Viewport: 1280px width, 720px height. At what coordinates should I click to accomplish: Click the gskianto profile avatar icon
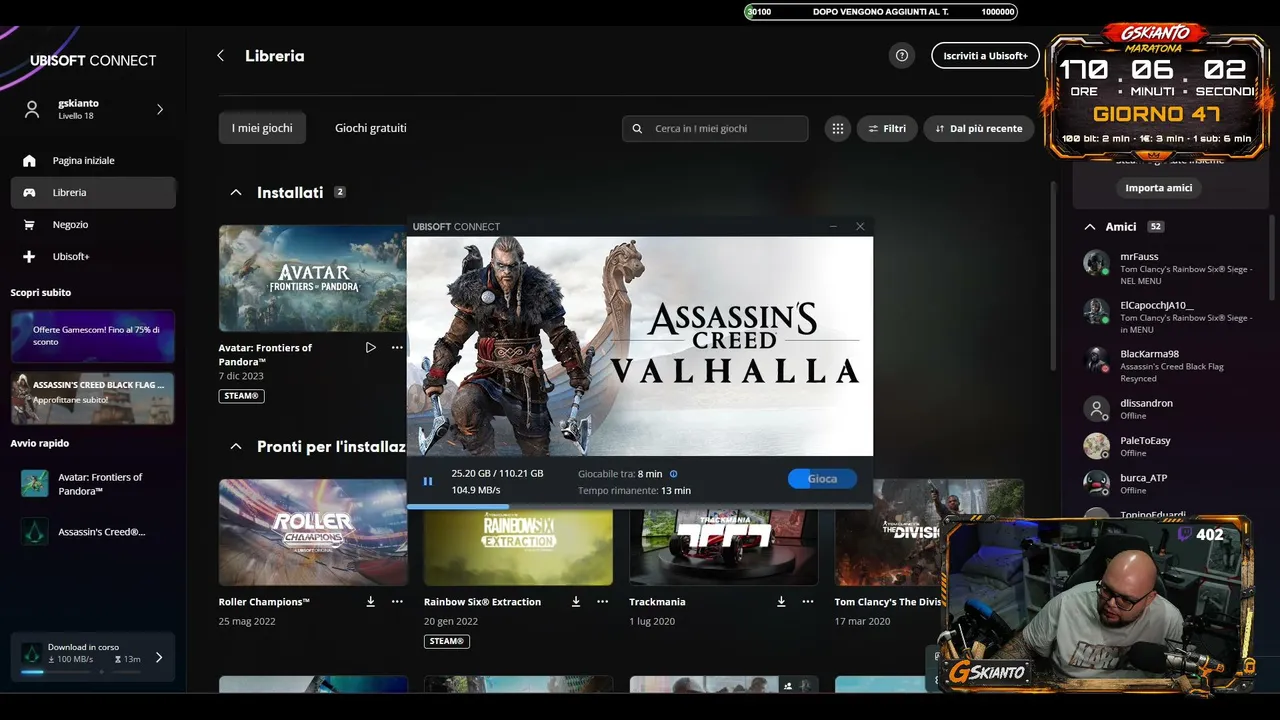click(x=32, y=110)
